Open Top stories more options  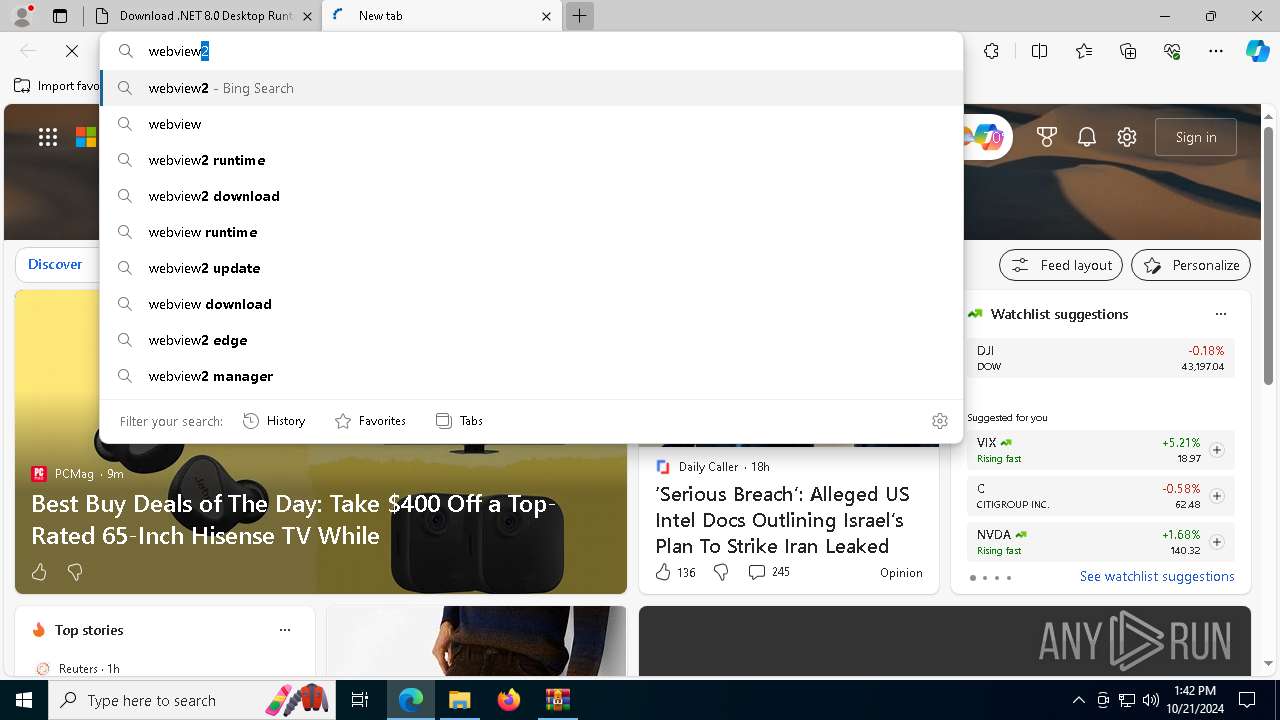(x=285, y=630)
